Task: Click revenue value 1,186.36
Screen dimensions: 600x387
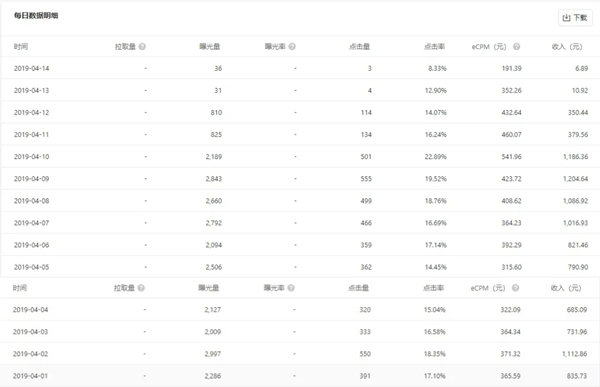Action: 576,157
